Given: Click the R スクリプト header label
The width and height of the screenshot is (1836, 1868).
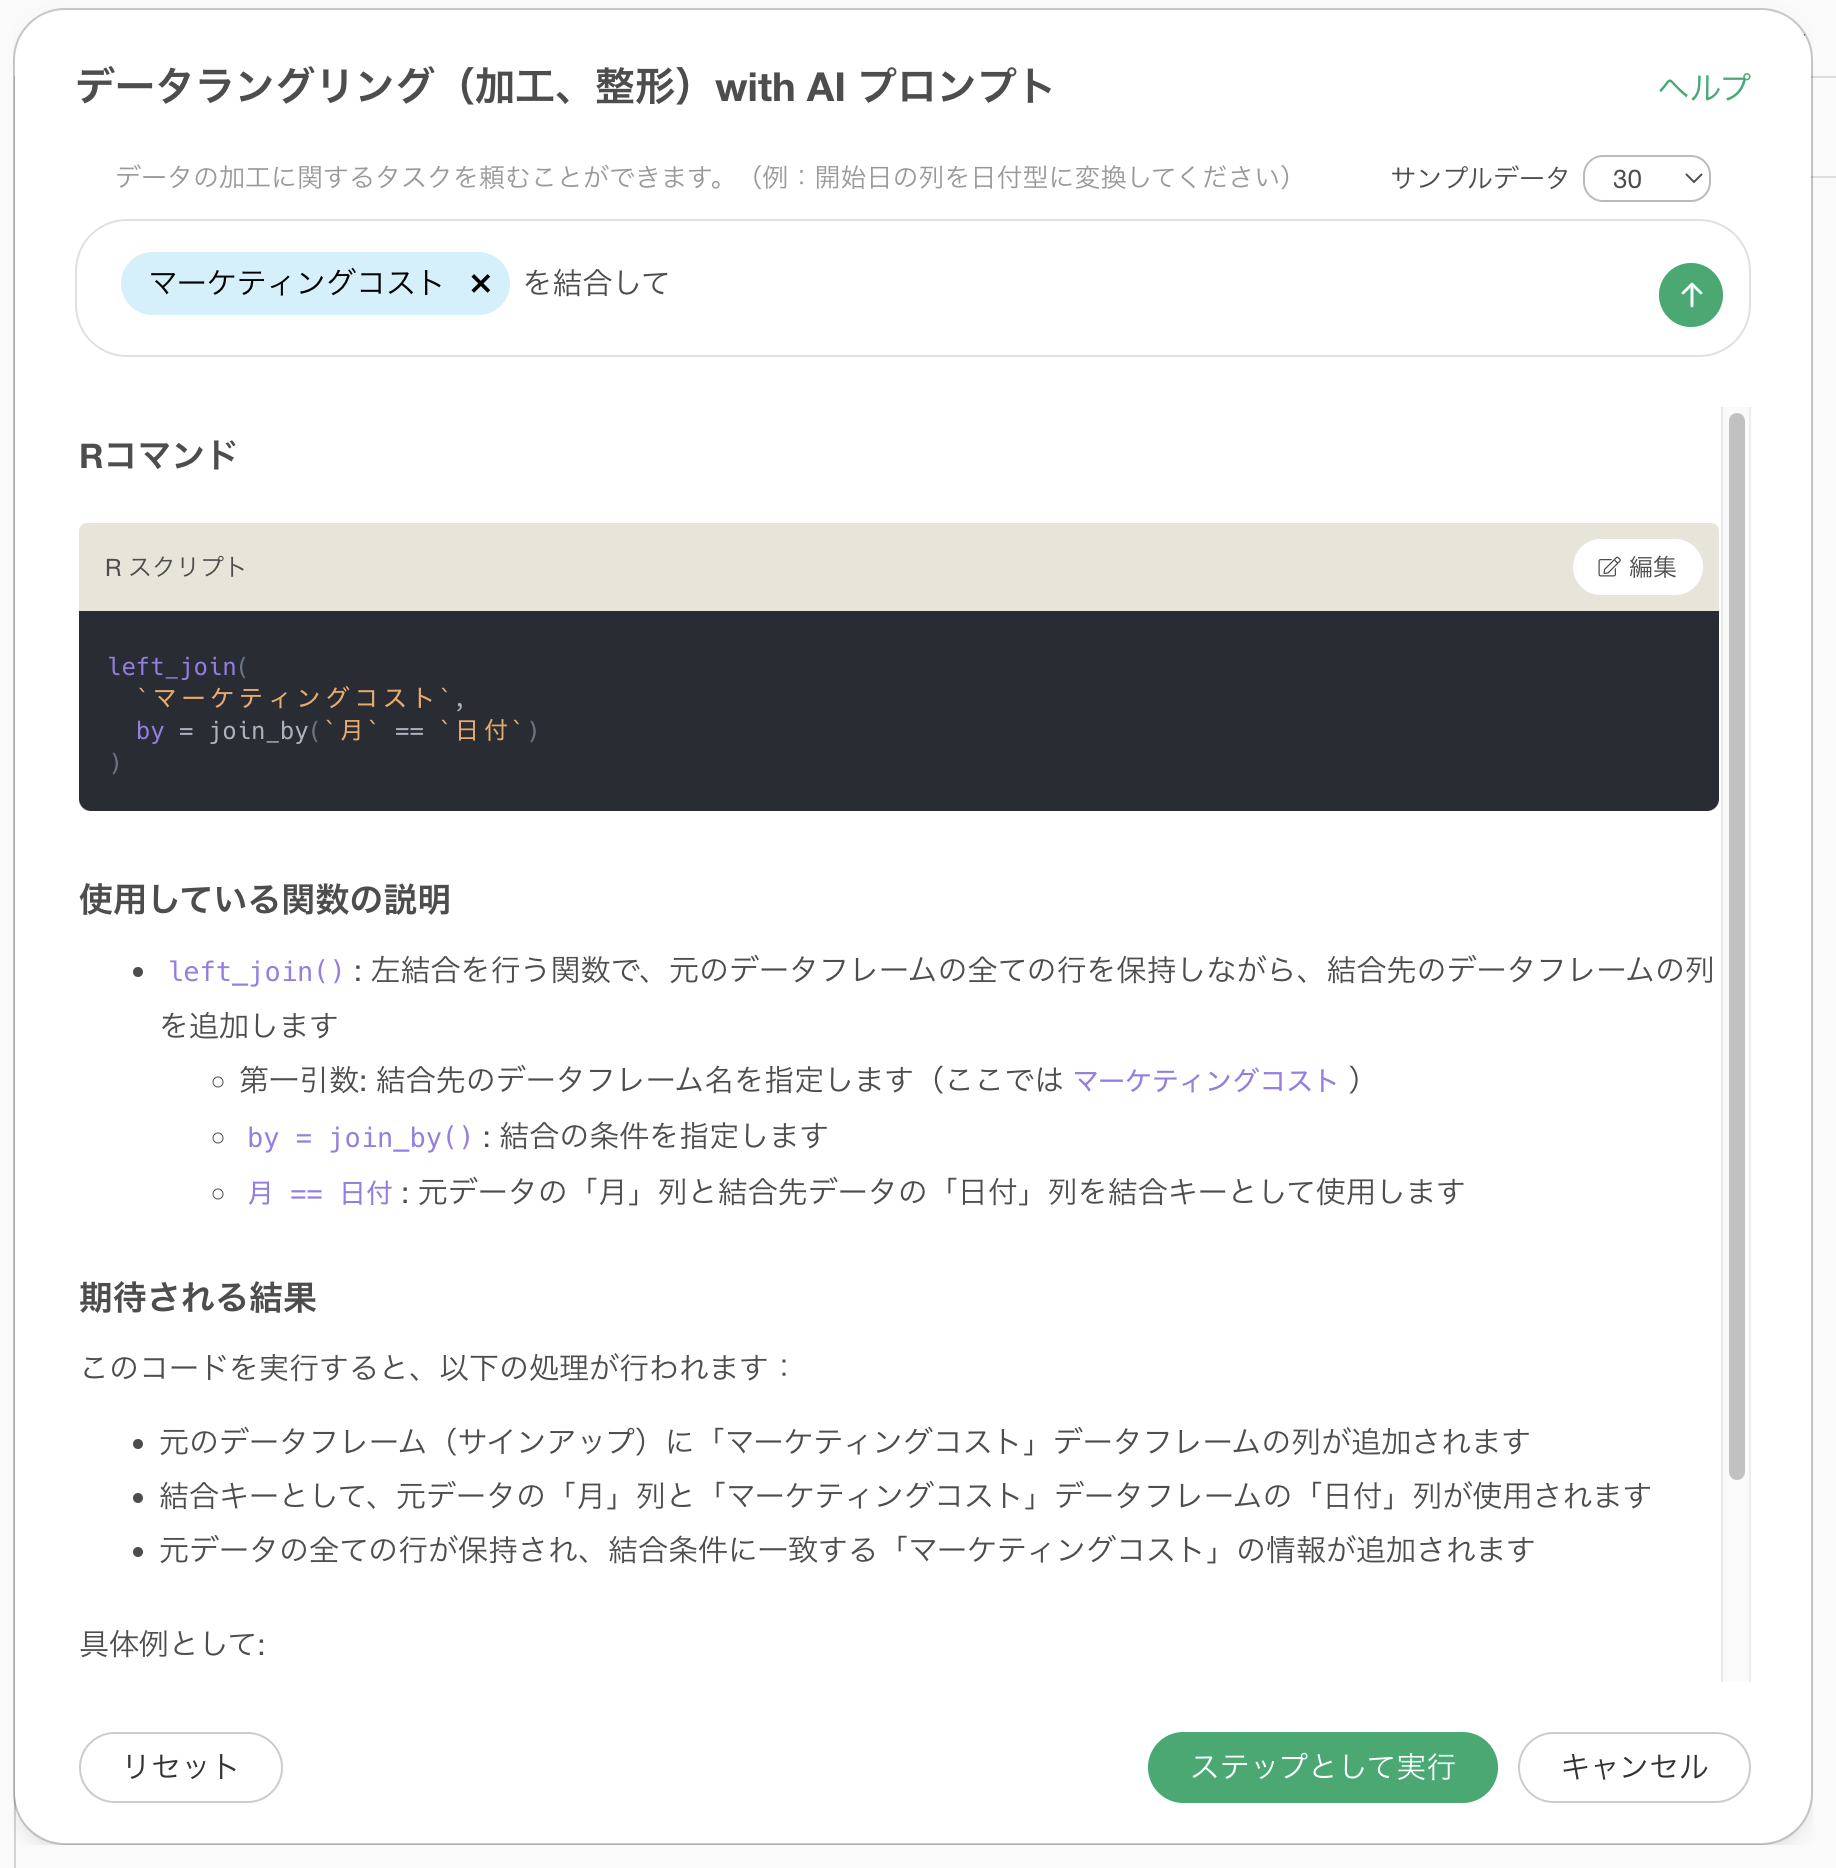Looking at the screenshot, I should 175,567.
